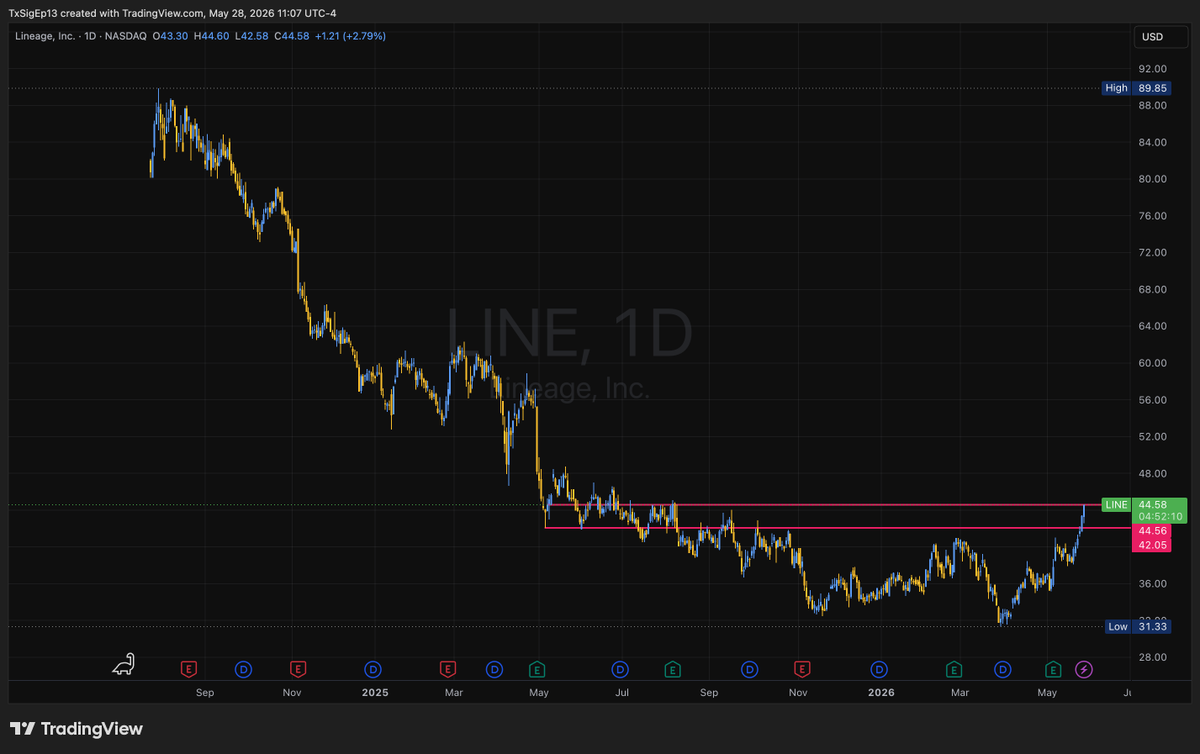Click the 52.00 price axis label
This screenshot has width=1200, height=754.
1152,437
